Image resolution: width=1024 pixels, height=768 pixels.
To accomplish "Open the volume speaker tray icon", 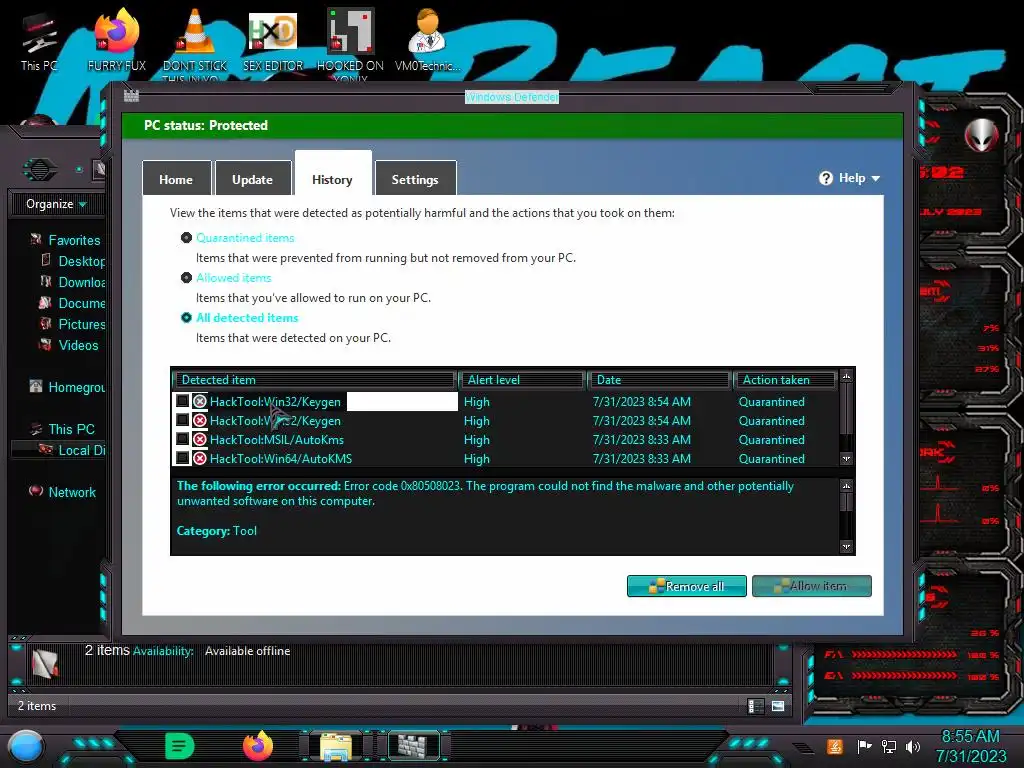I will point(913,746).
